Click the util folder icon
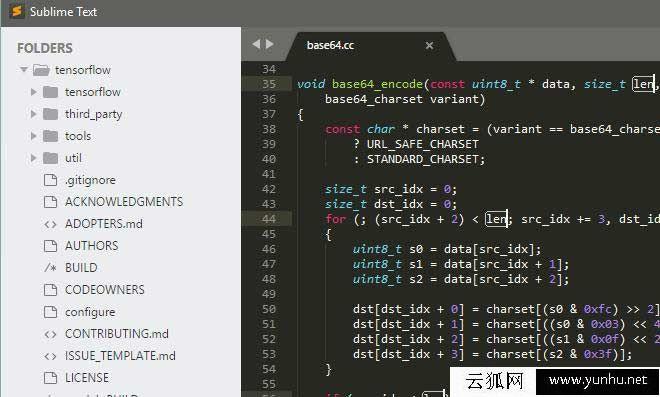This screenshot has width=660, height=397. pos(51,158)
